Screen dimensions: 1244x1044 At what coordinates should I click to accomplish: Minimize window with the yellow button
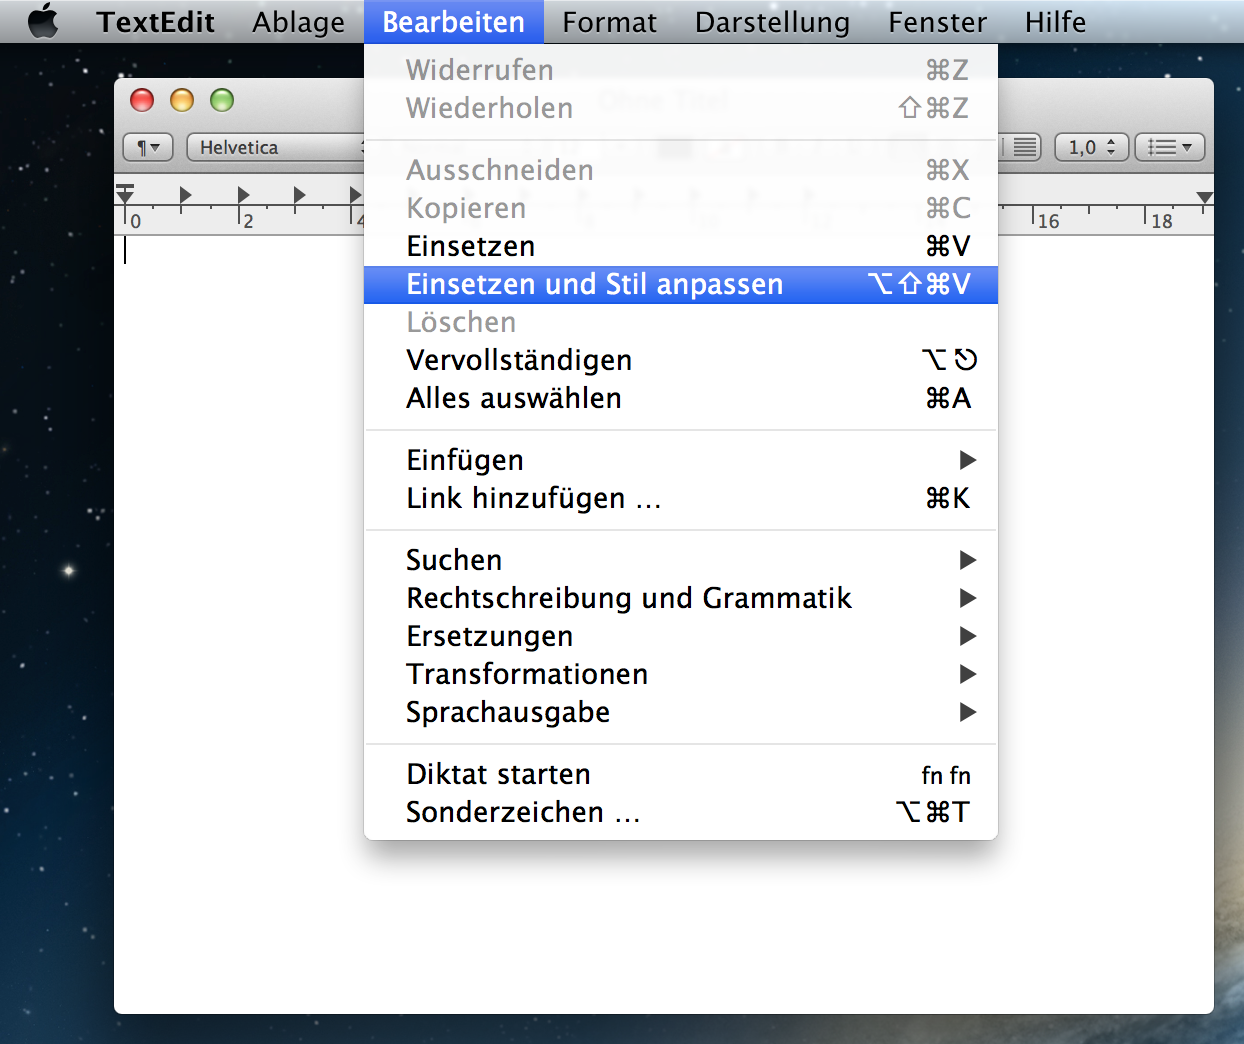coord(182,100)
